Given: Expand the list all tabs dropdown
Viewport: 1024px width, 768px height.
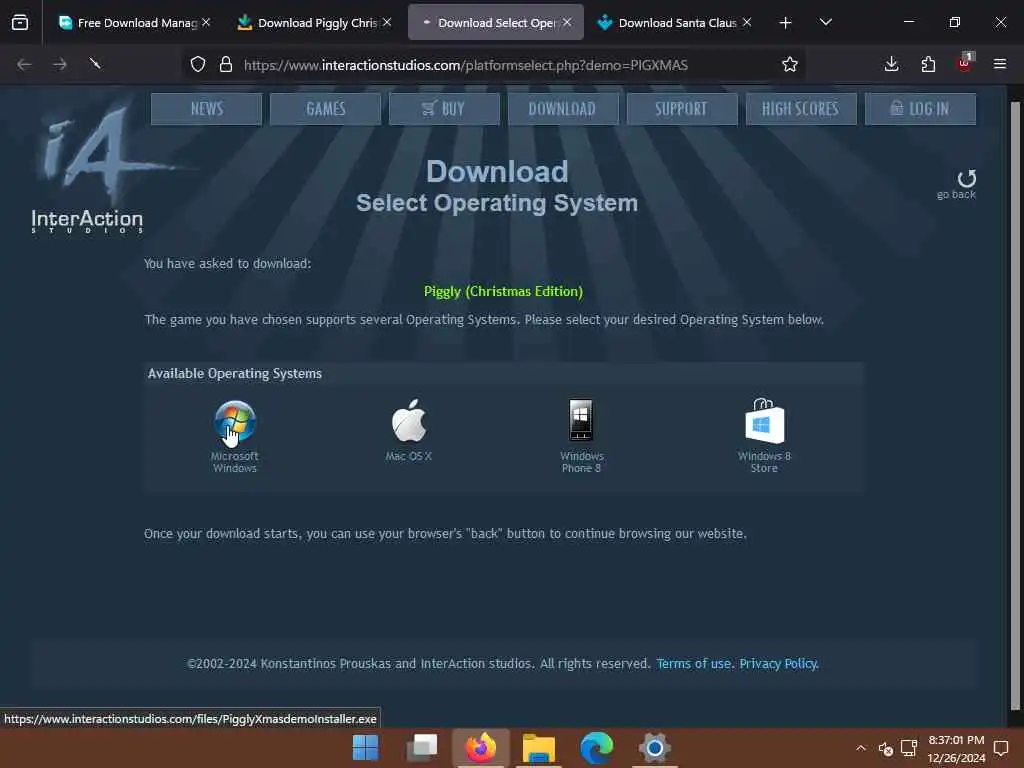Looking at the screenshot, I should click(x=825, y=23).
